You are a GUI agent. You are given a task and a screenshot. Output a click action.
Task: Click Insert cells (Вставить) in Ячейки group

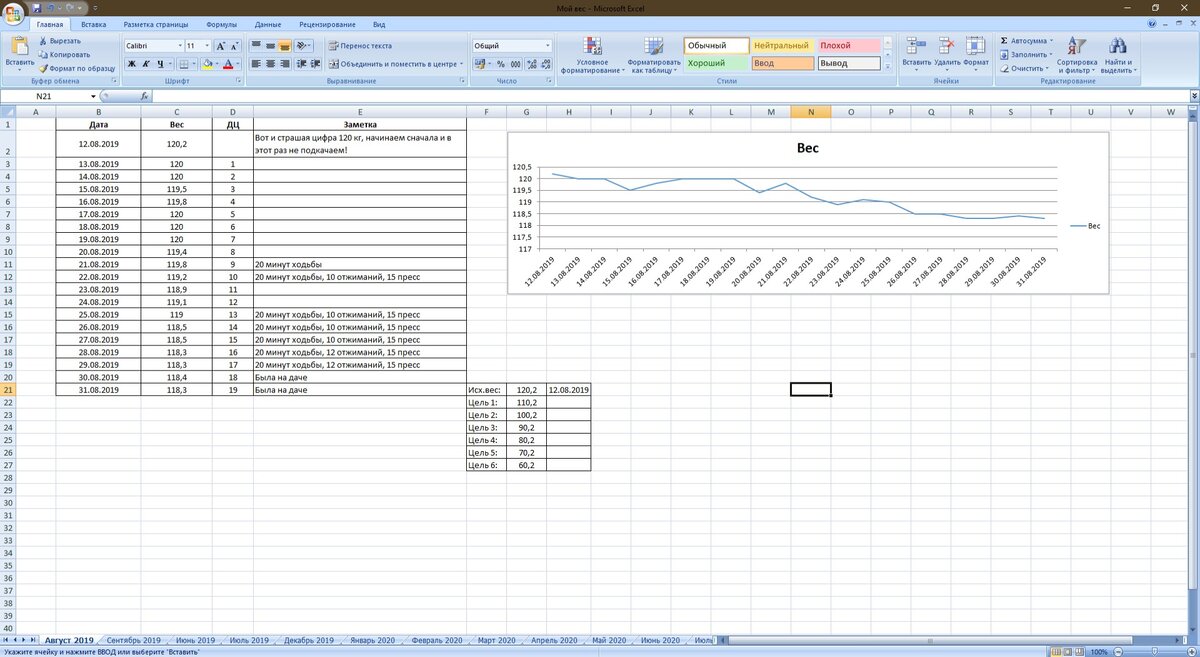tap(916, 53)
